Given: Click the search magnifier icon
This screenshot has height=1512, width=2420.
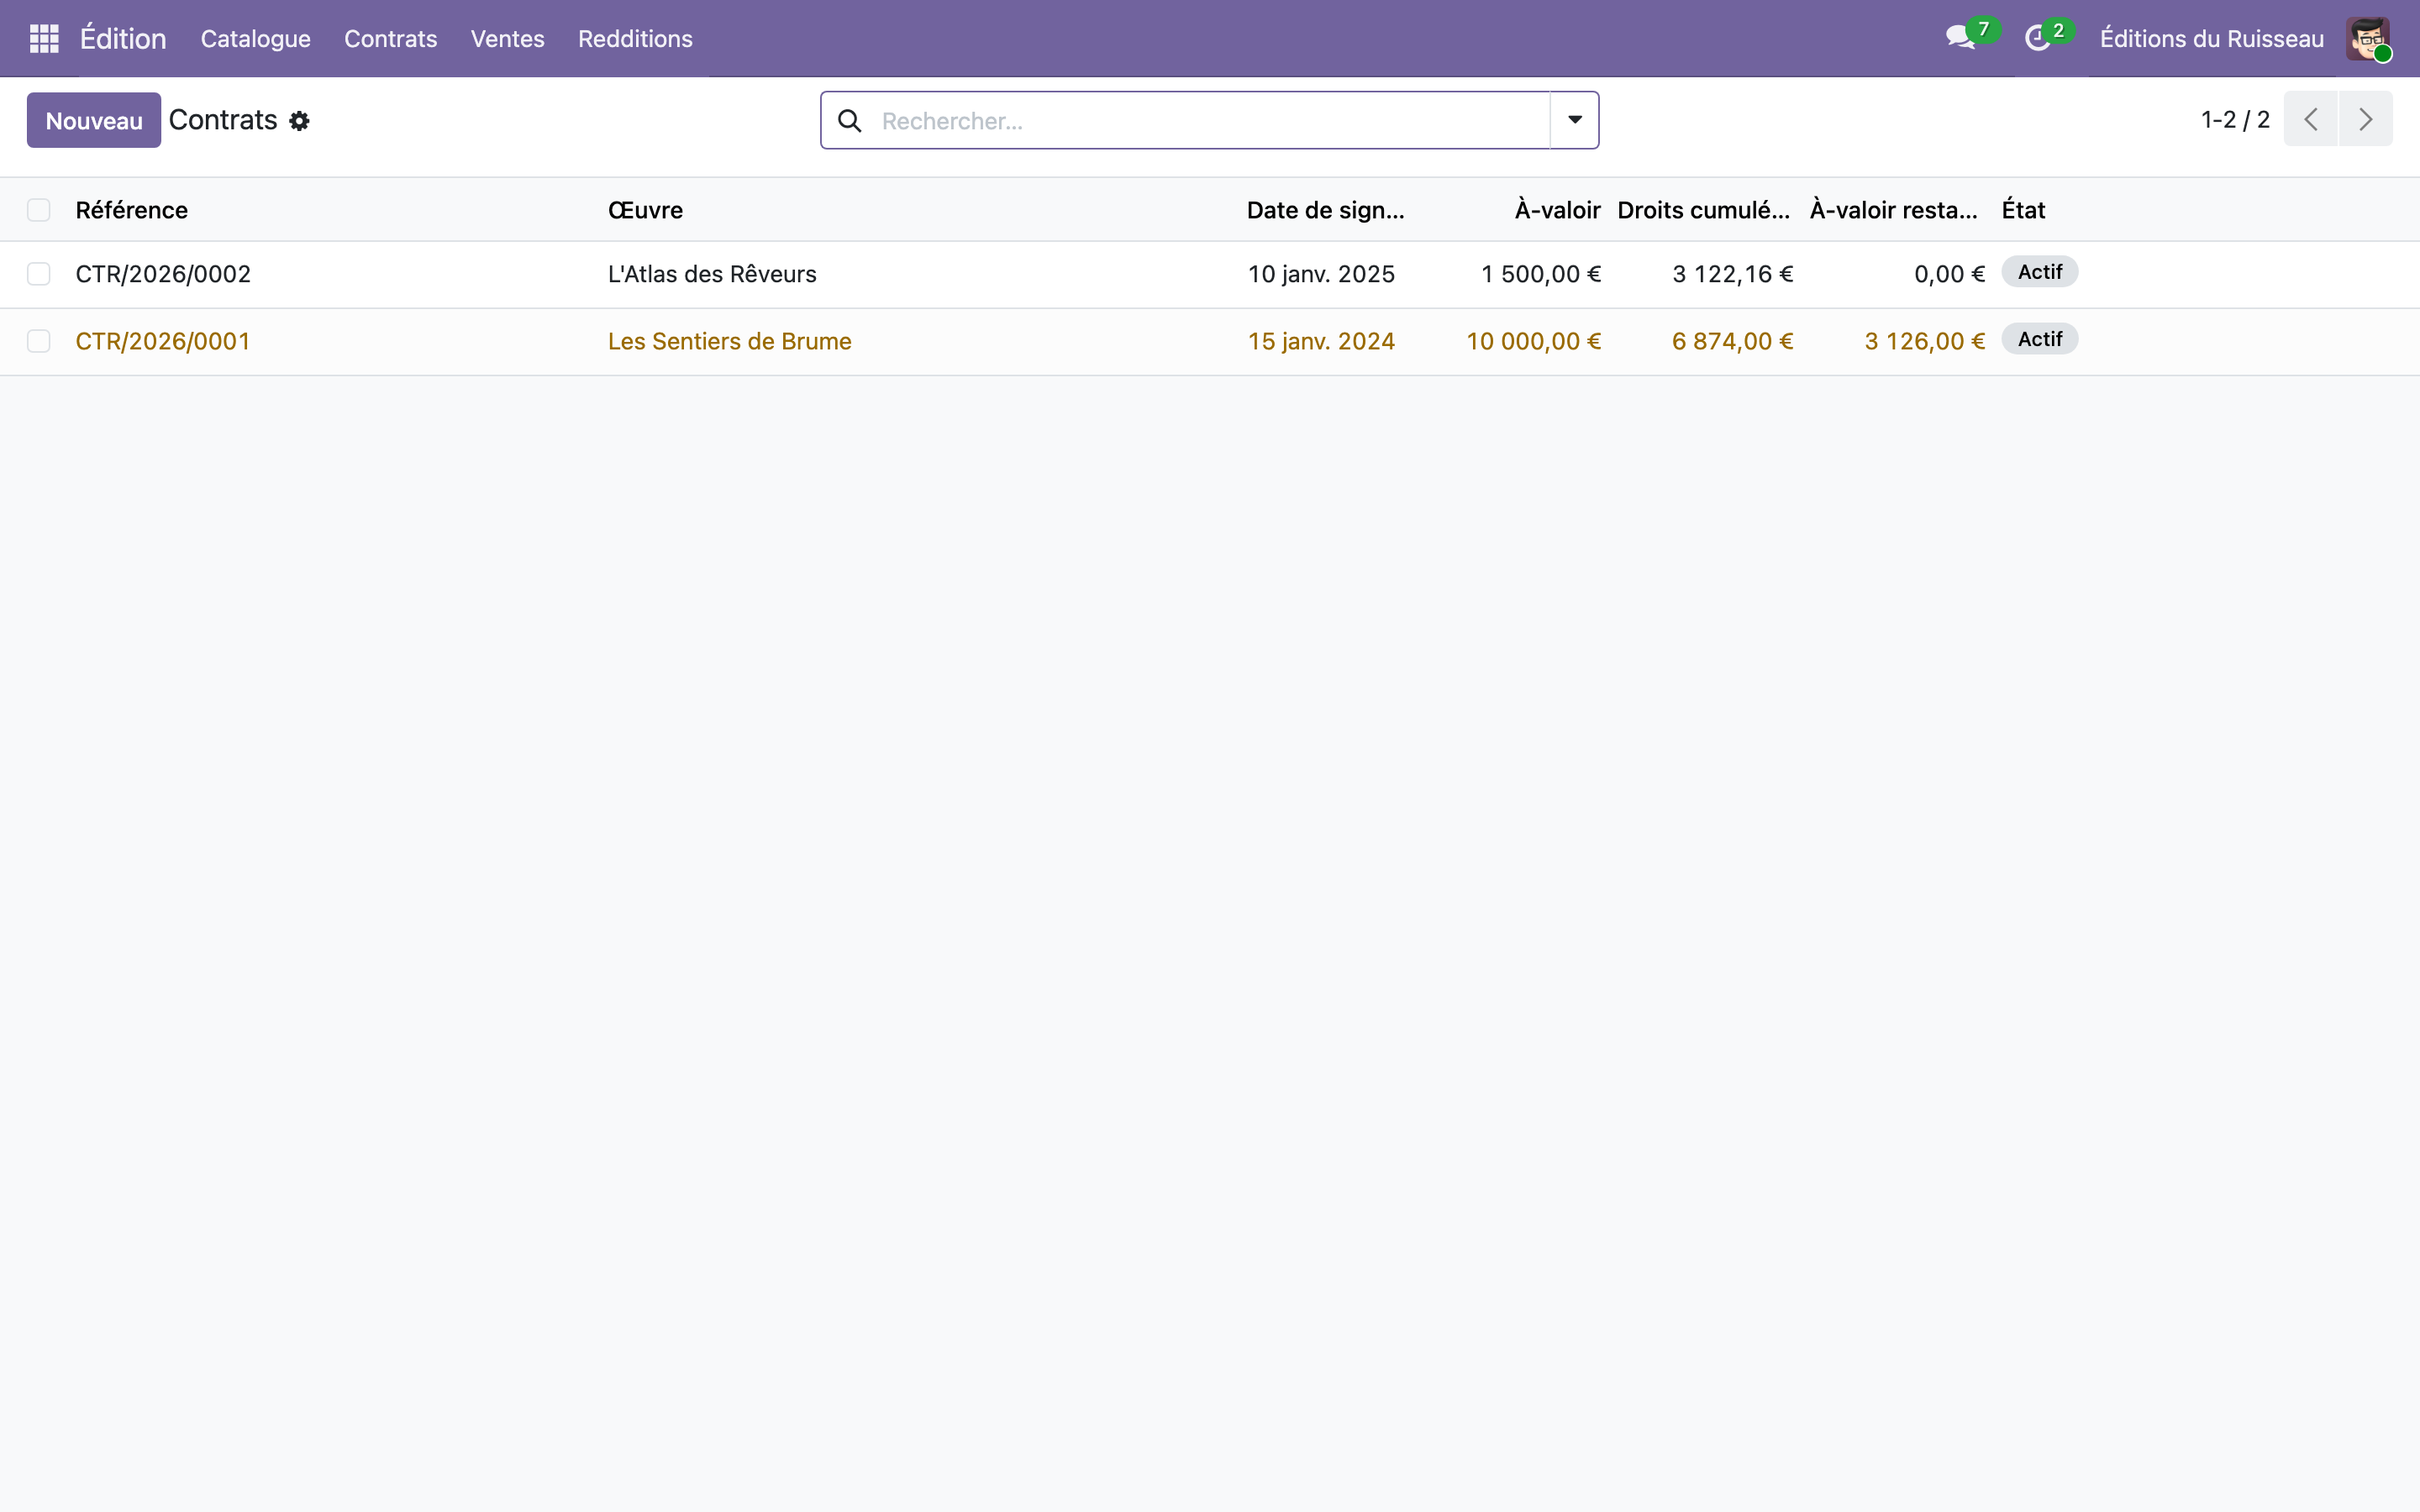Looking at the screenshot, I should pos(849,121).
